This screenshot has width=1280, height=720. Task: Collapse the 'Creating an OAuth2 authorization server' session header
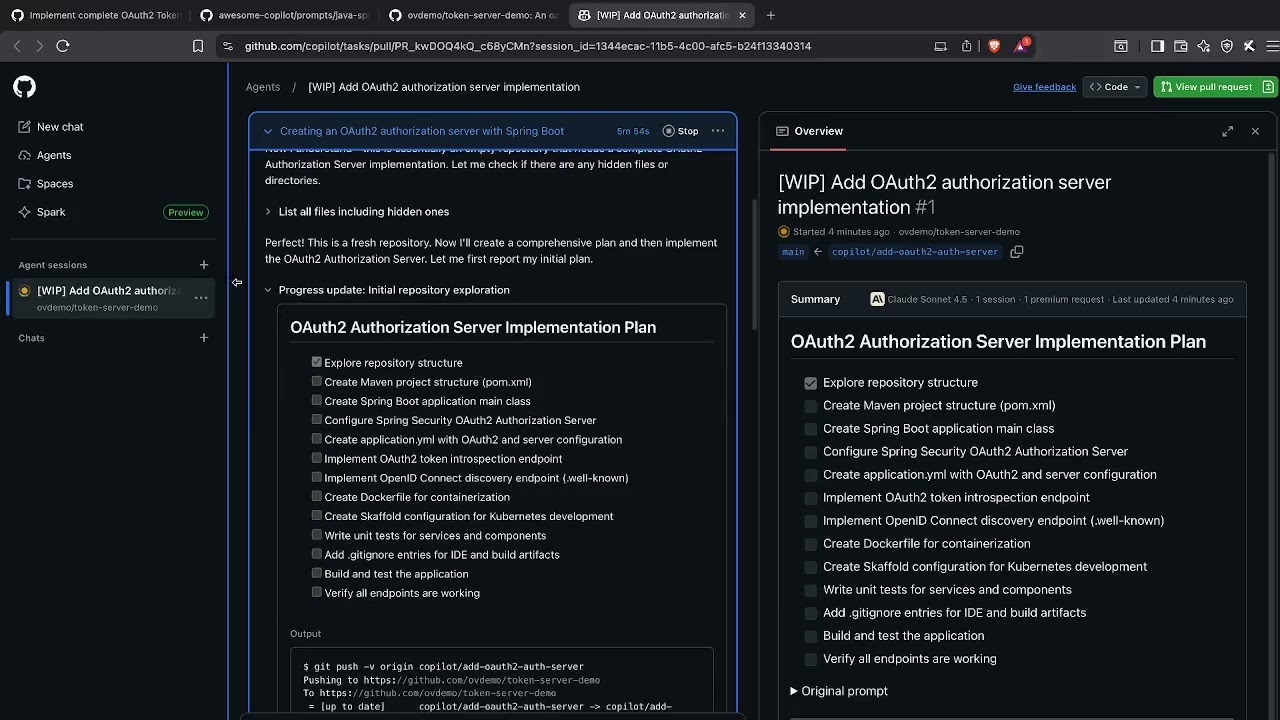268,131
